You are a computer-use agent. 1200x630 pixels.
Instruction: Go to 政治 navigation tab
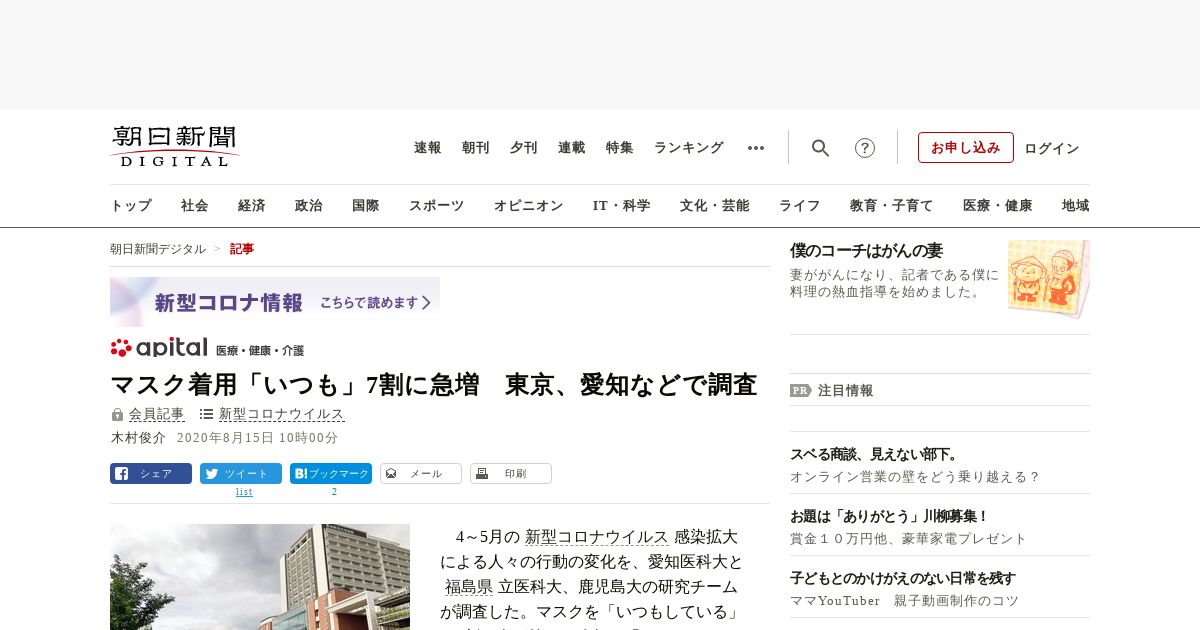point(309,206)
